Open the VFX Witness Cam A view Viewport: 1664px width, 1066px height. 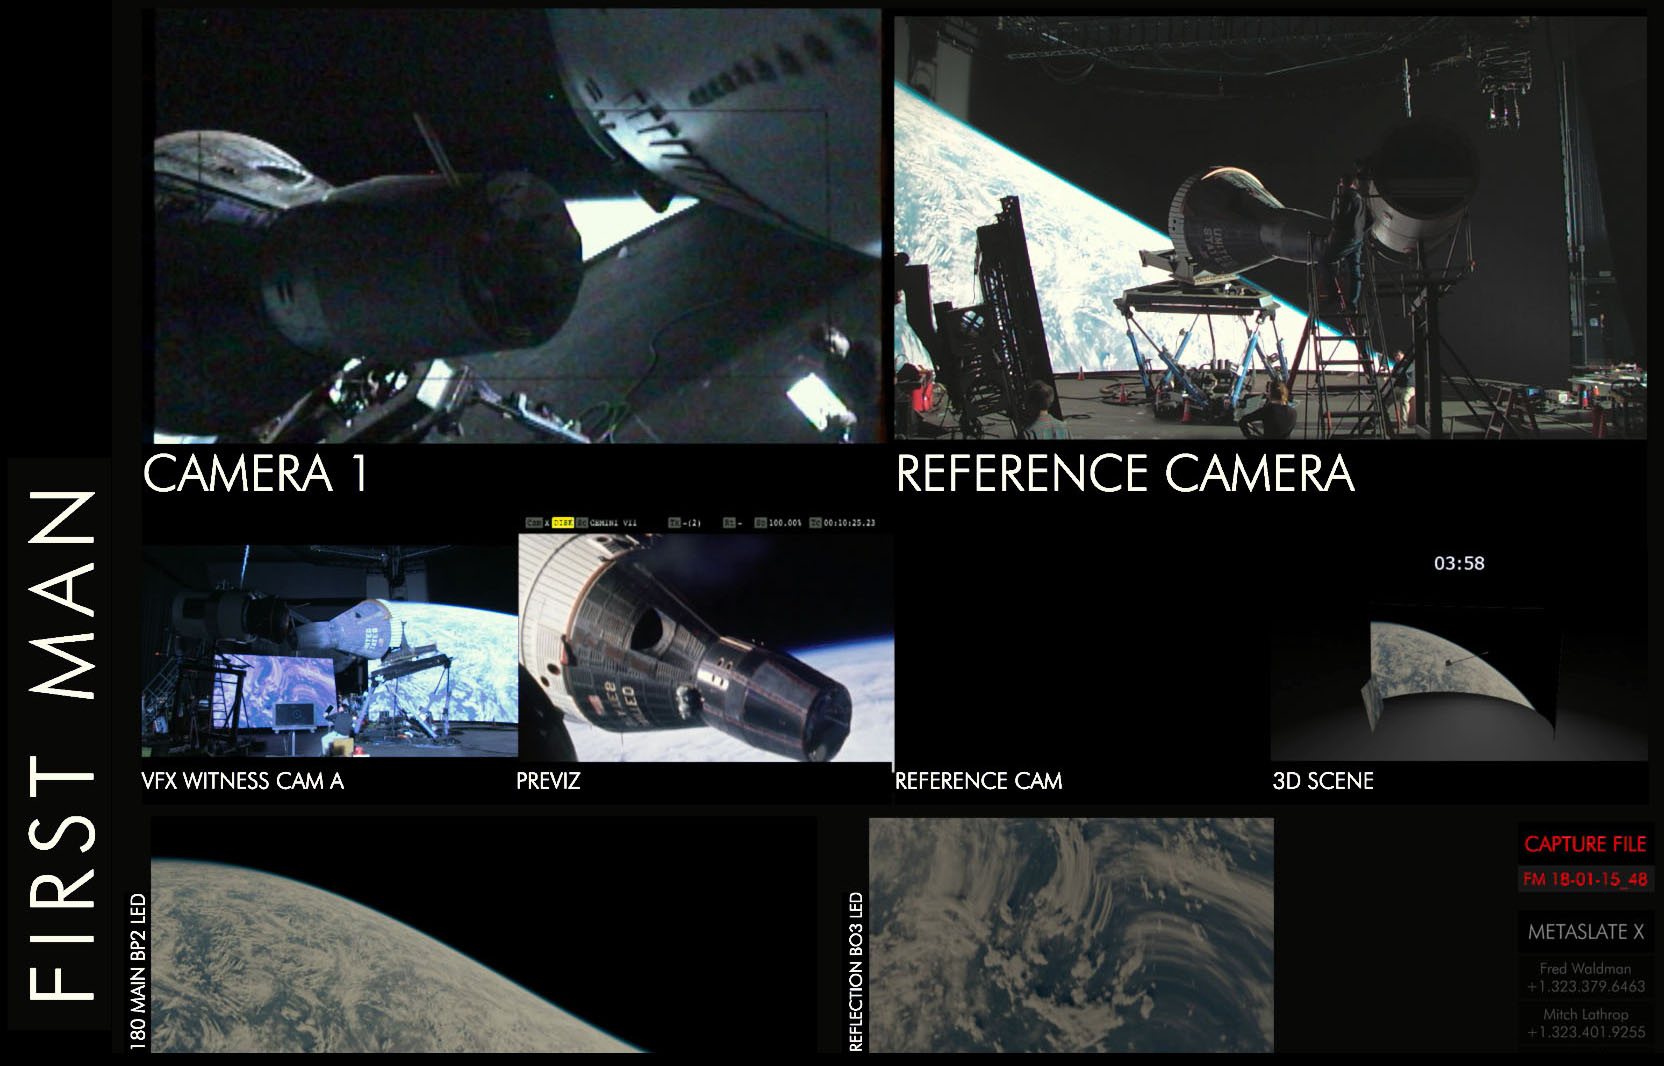330,651
